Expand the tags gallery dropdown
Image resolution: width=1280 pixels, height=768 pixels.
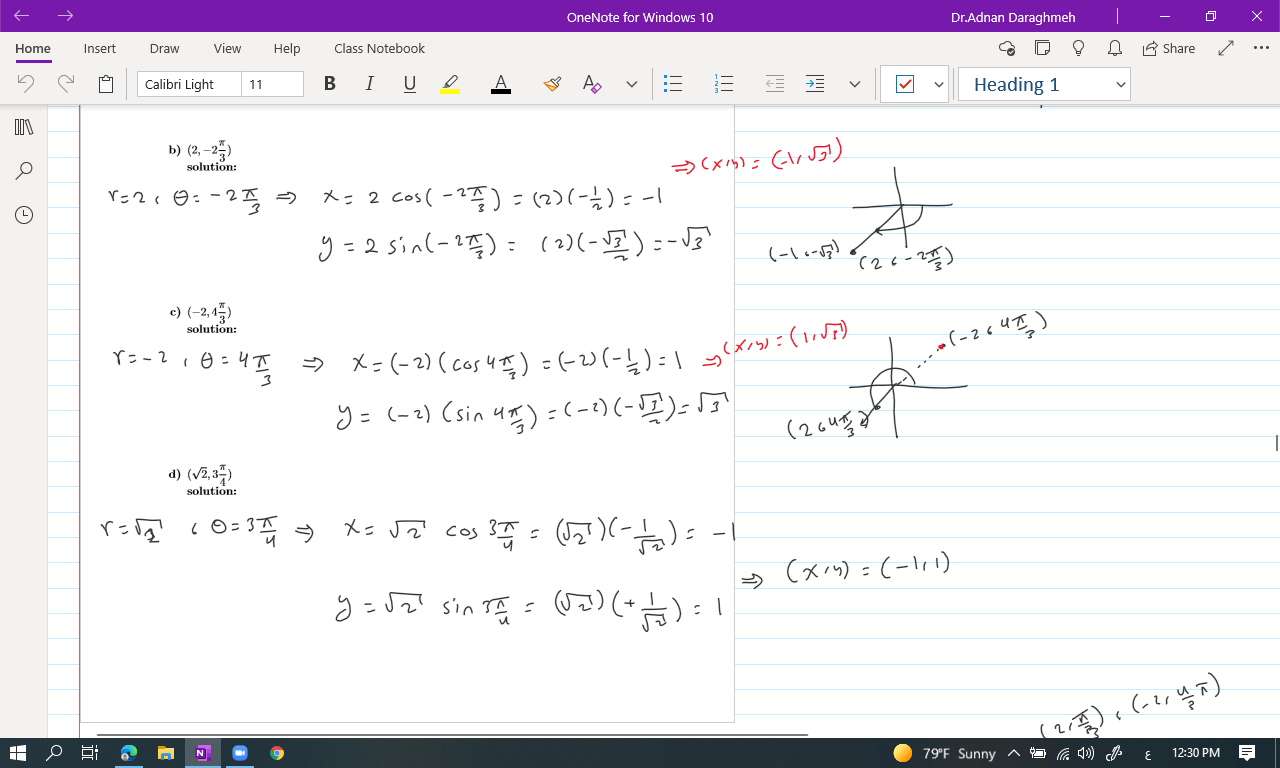pyautogui.click(x=938, y=85)
